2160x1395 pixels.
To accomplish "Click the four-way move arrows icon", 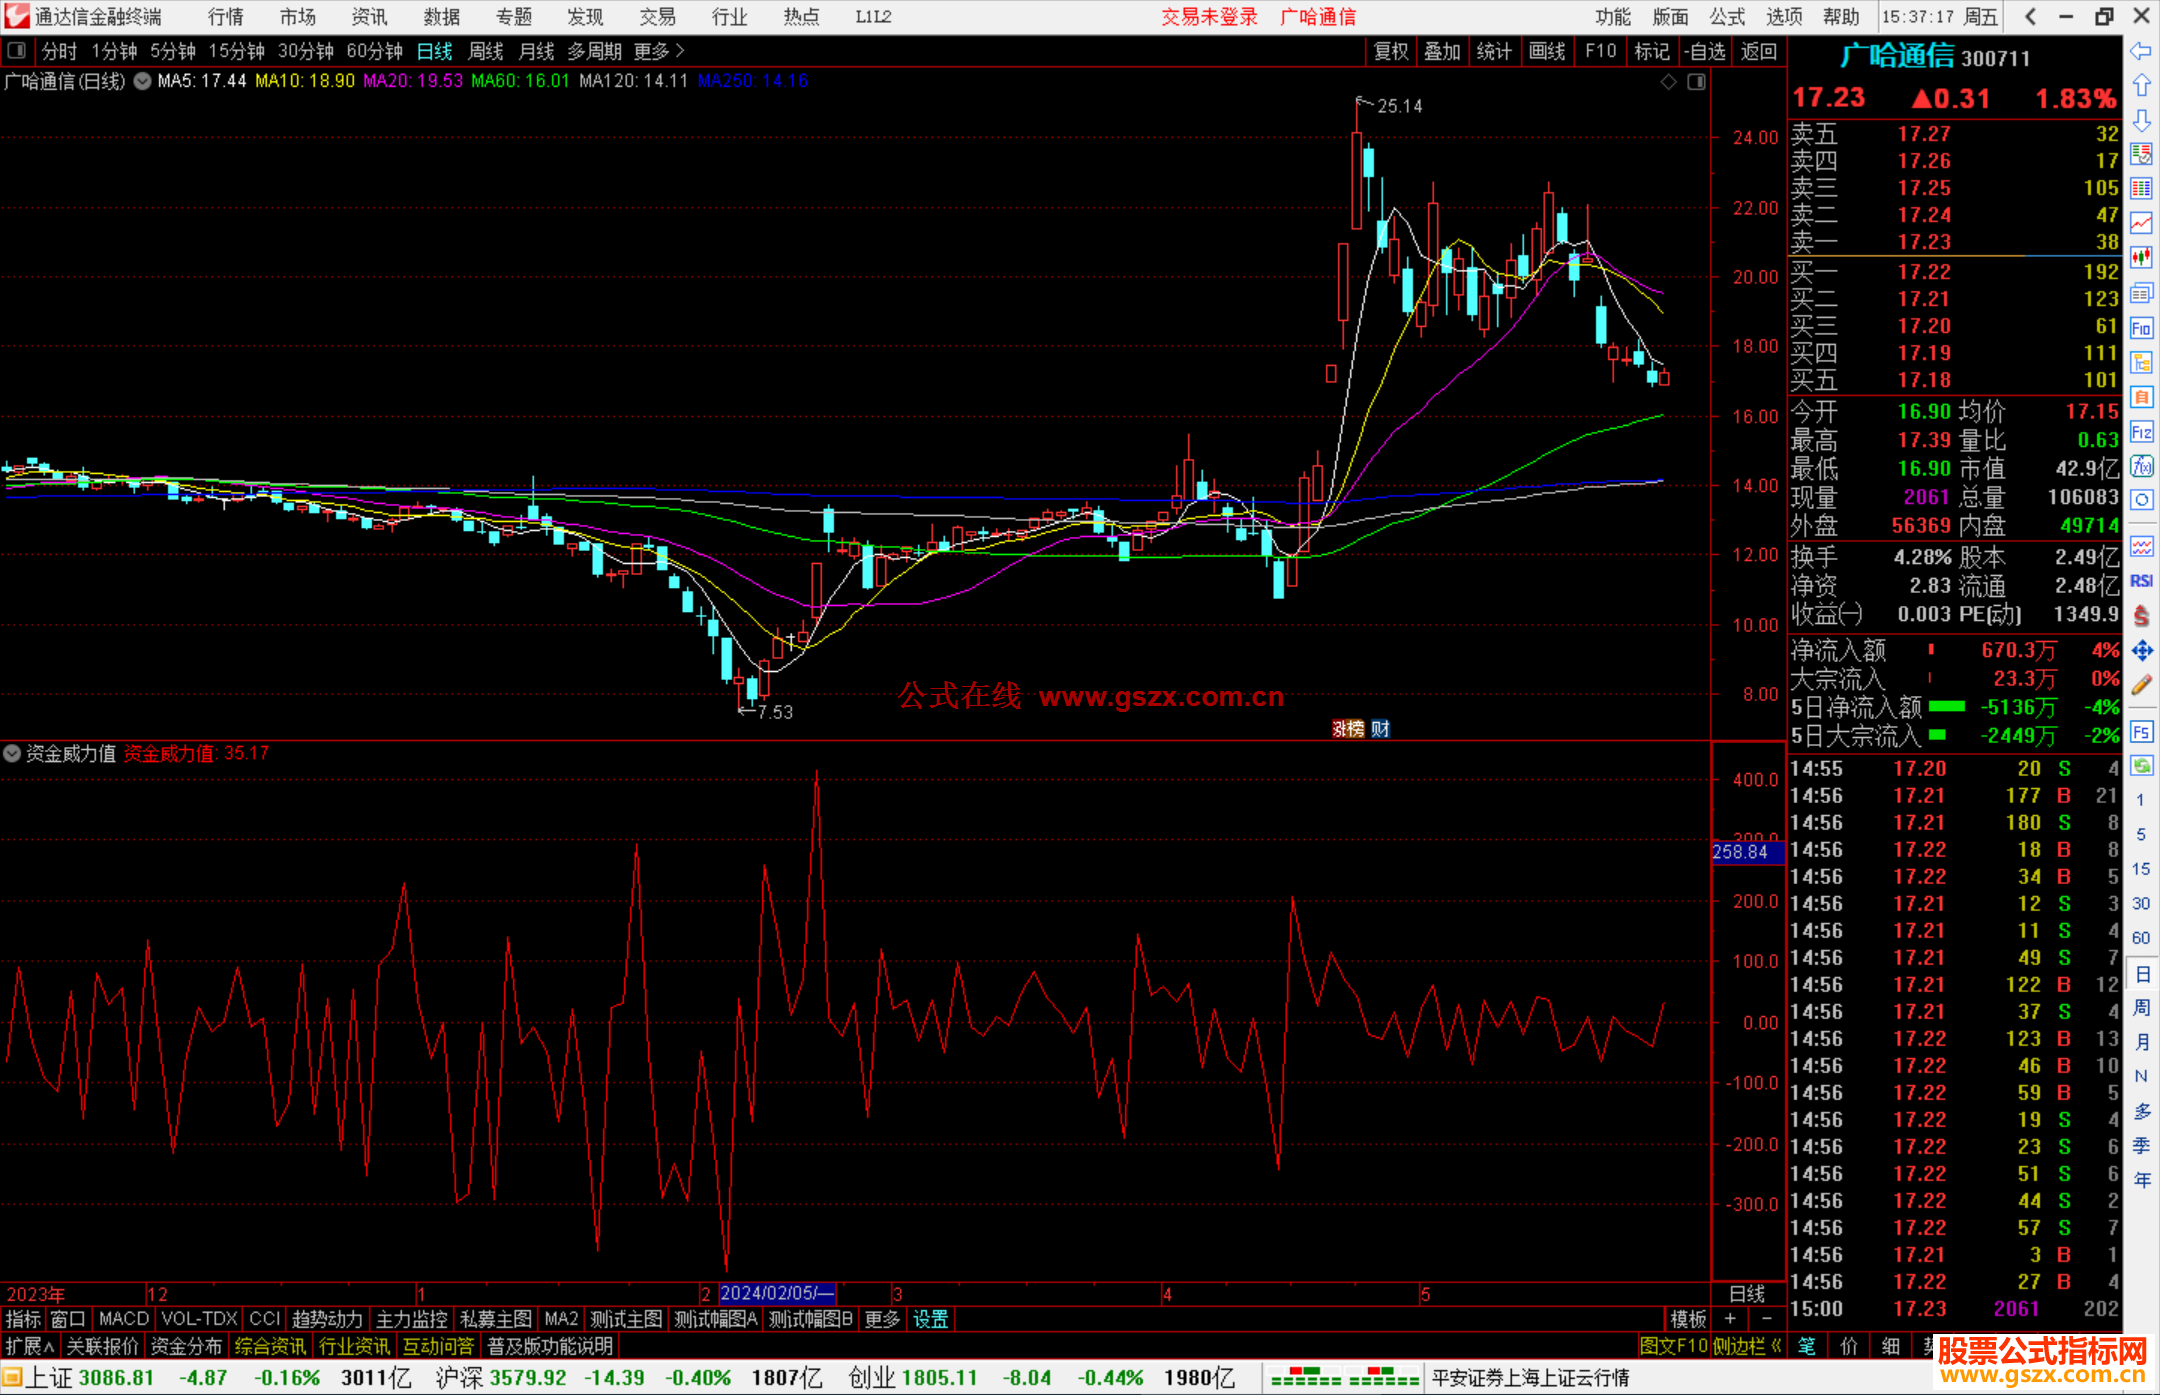I will [2141, 651].
